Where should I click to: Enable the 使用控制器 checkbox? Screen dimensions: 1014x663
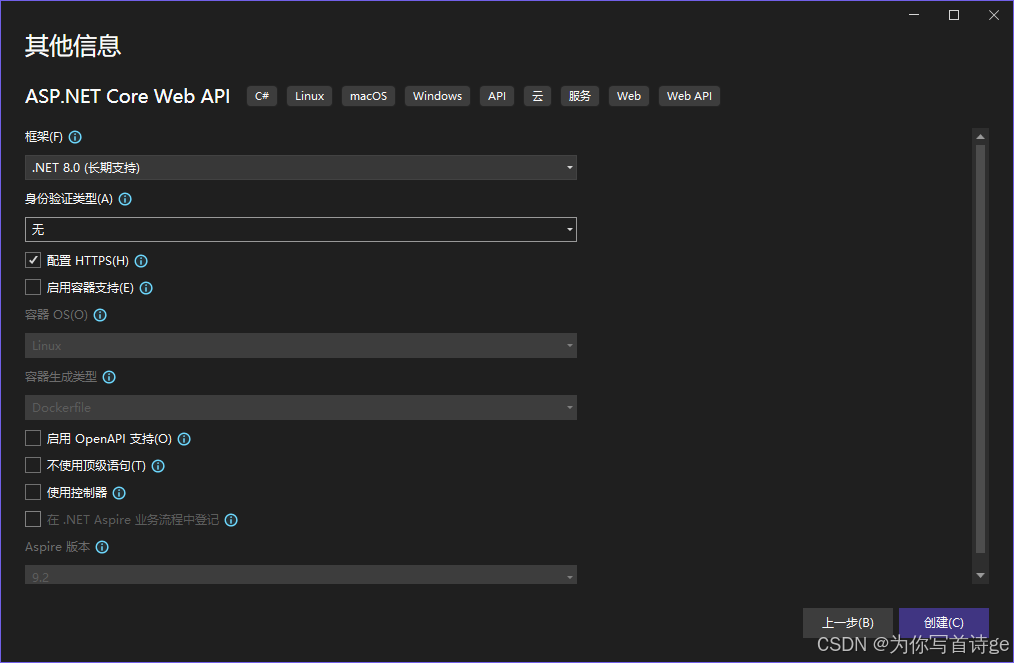33,492
